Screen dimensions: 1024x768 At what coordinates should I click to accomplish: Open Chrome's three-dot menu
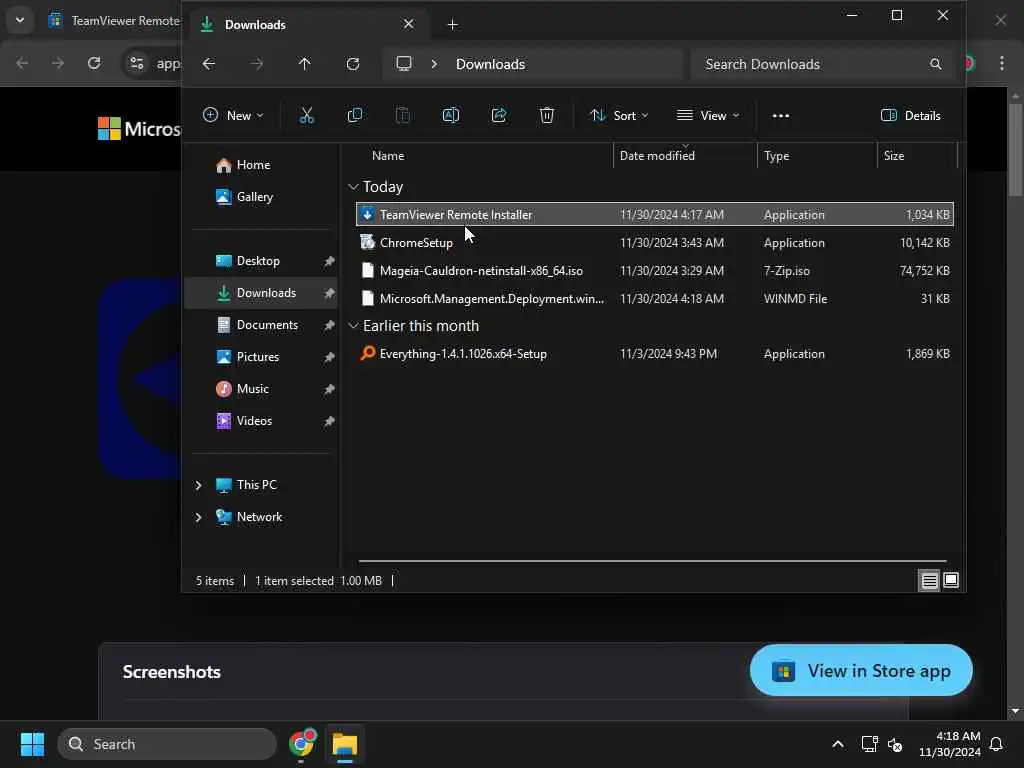1002,63
